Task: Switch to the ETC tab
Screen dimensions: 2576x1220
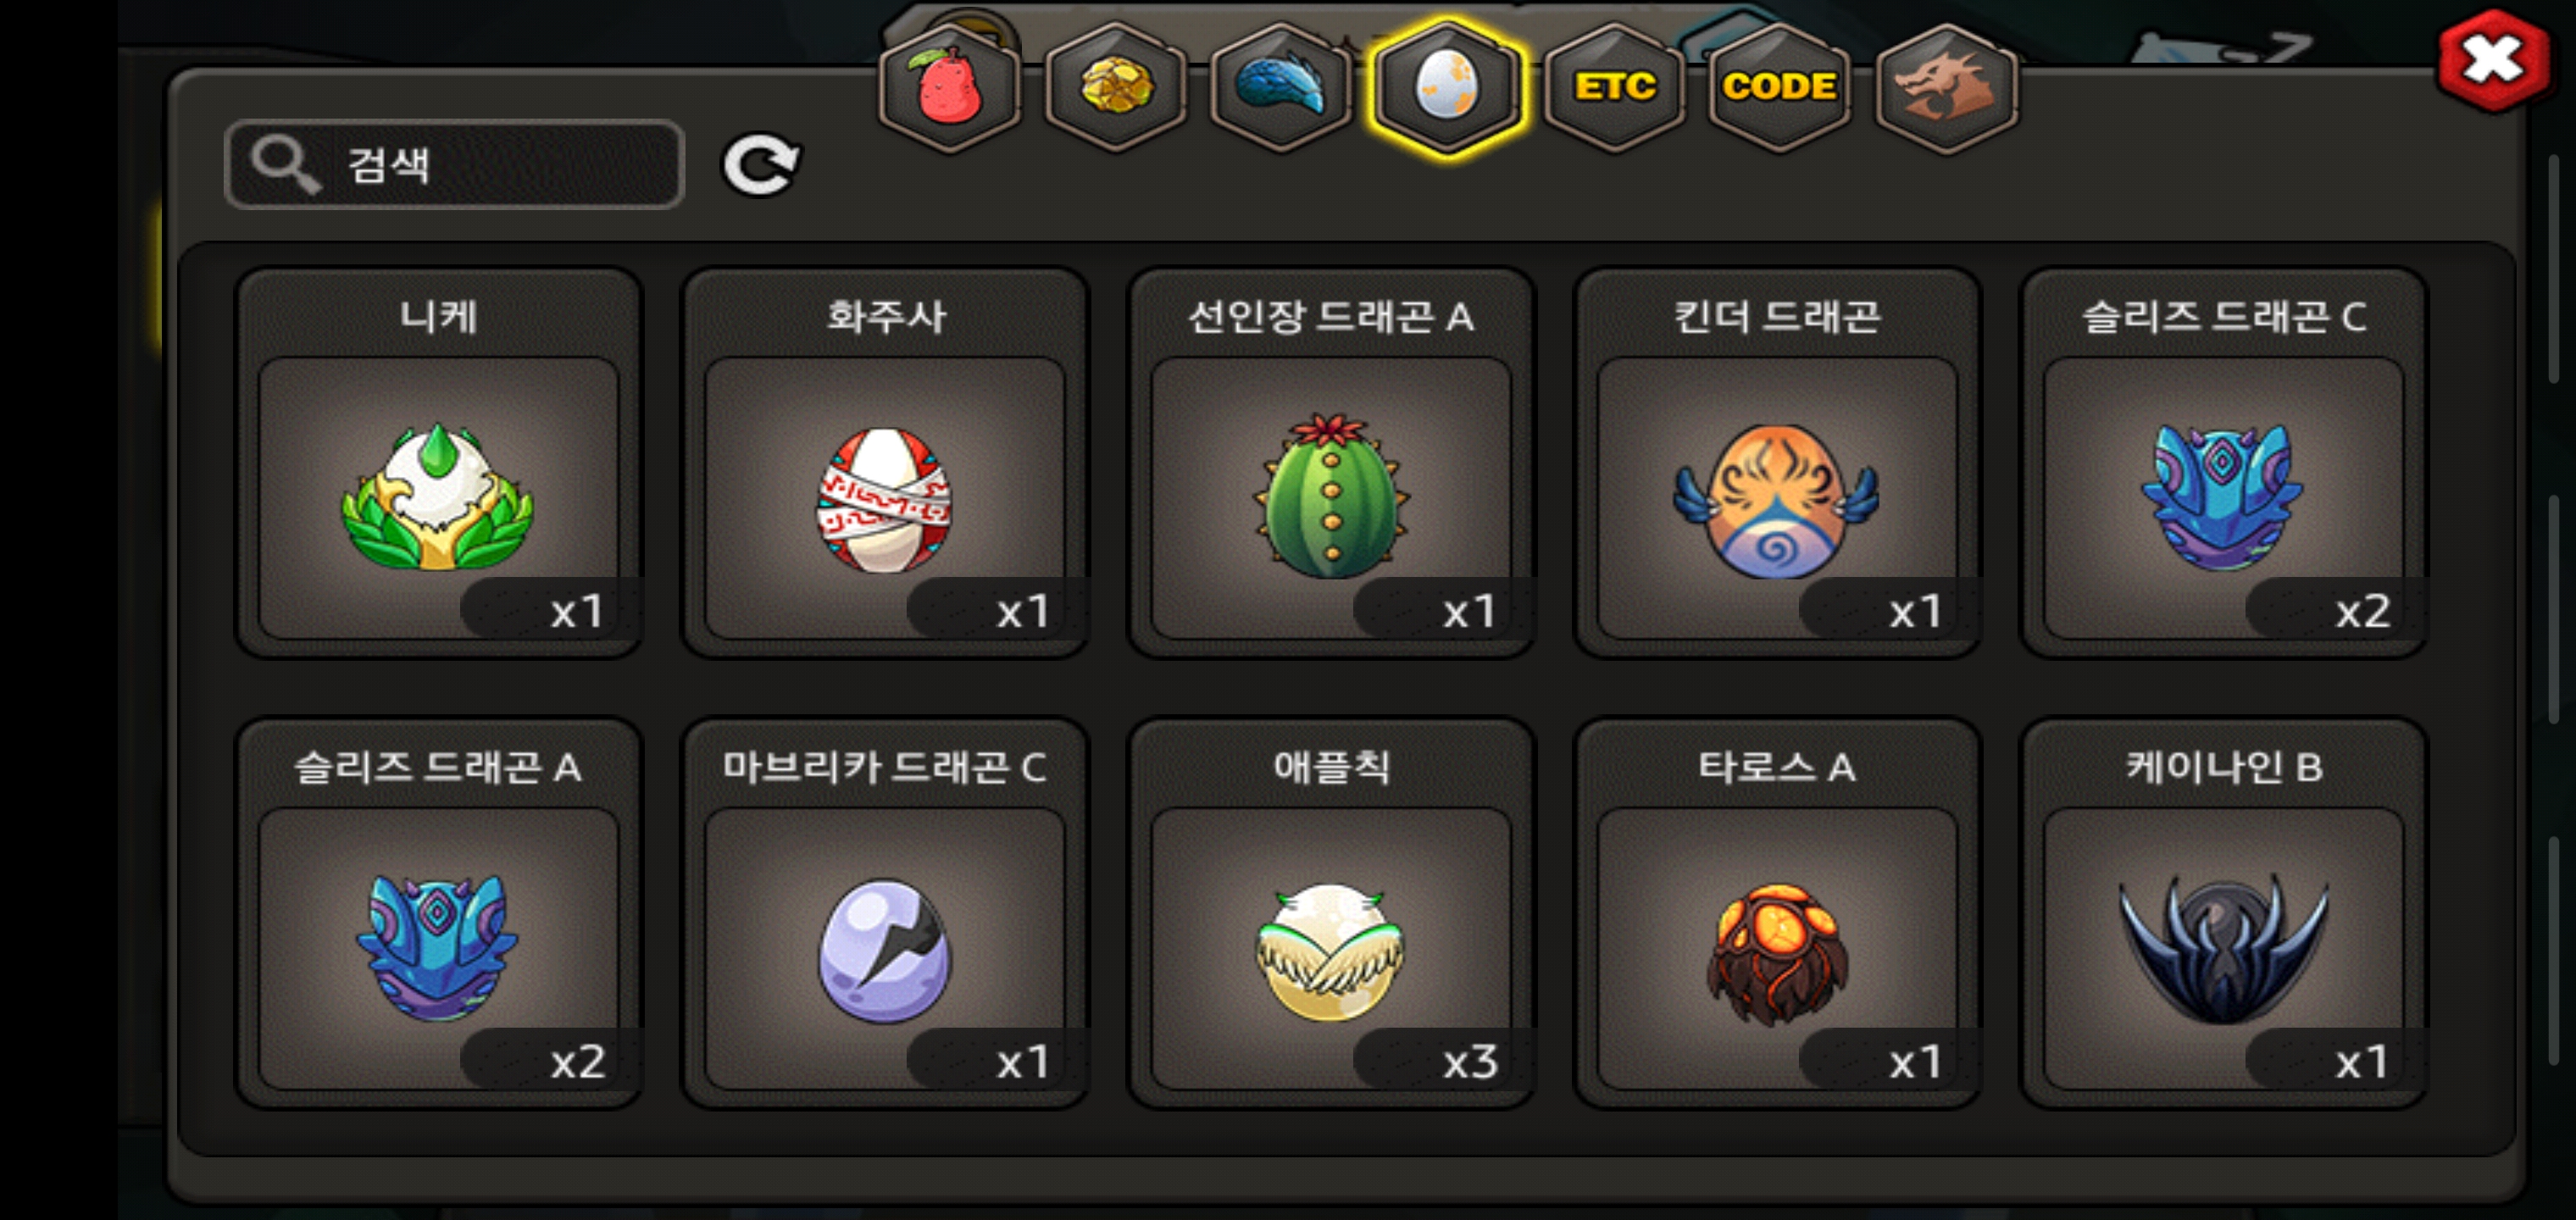Action: click(x=1614, y=87)
